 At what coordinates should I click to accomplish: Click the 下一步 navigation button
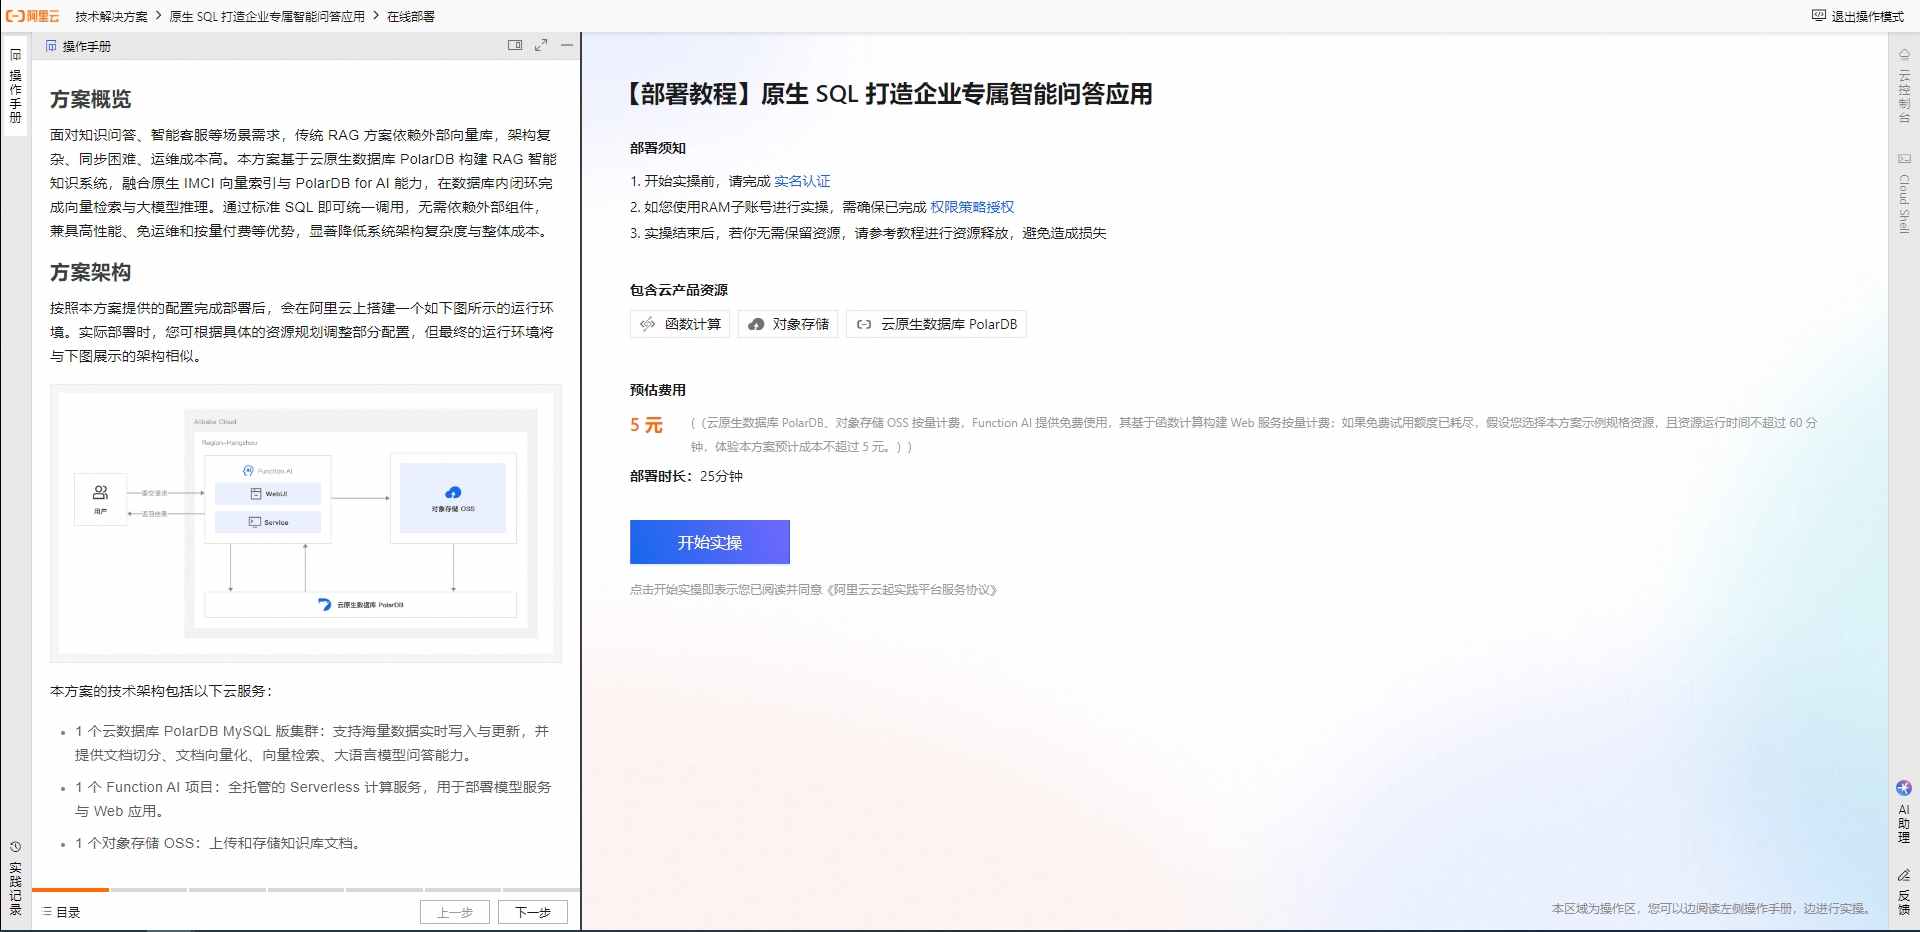tap(532, 911)
